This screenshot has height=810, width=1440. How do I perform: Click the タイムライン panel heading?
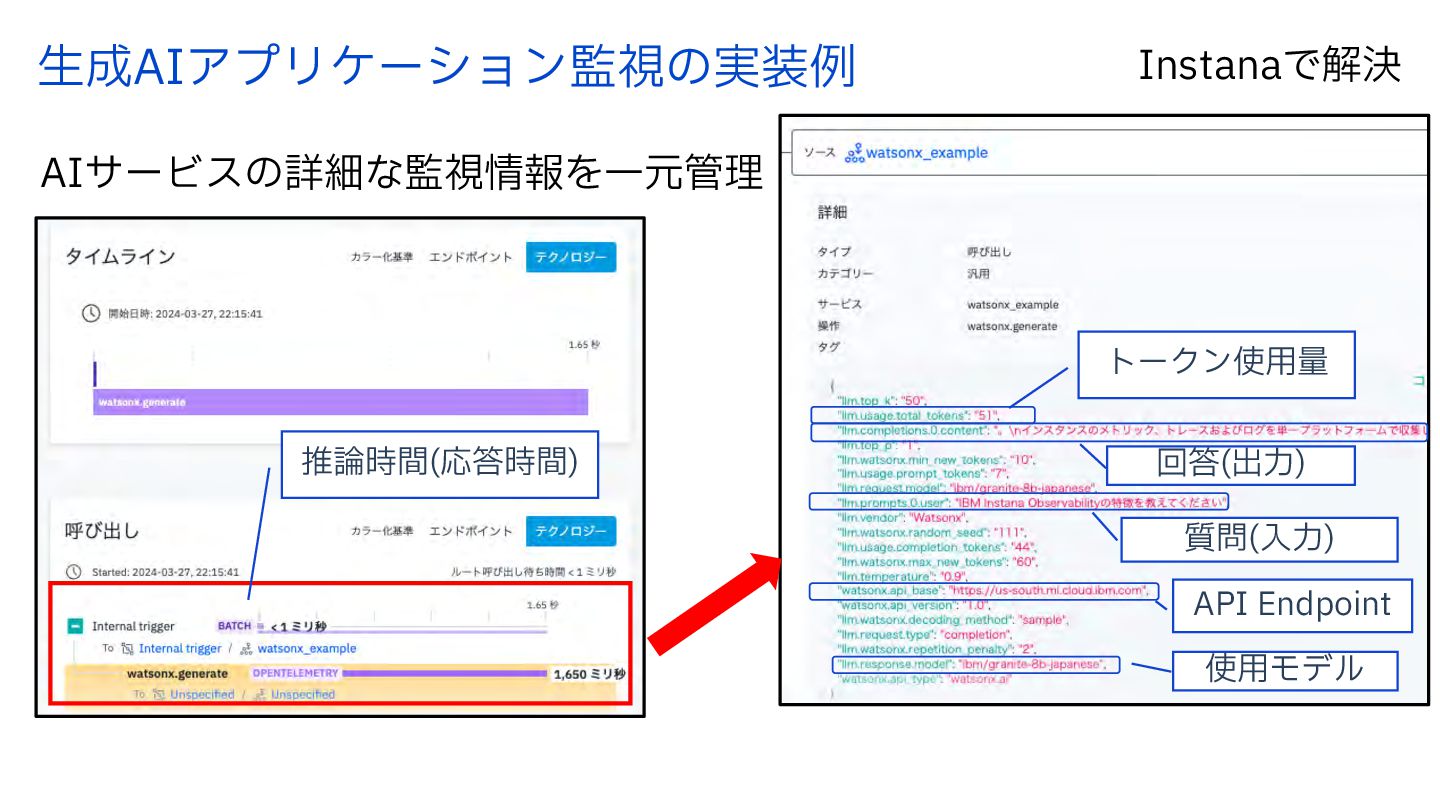[121, 256]
